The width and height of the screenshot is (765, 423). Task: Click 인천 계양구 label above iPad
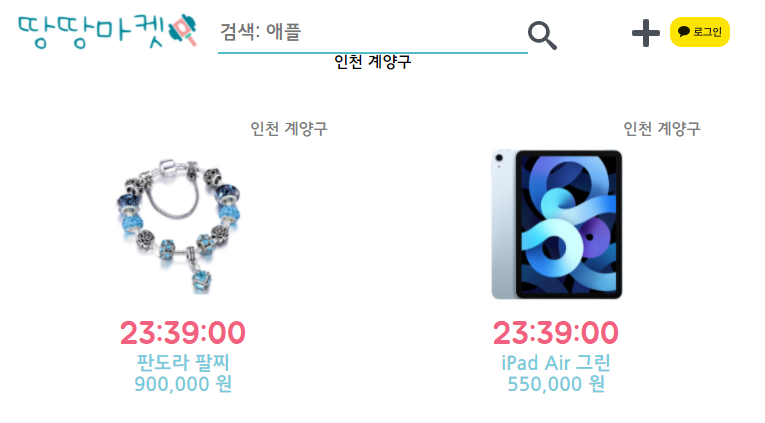pos(662,129)
